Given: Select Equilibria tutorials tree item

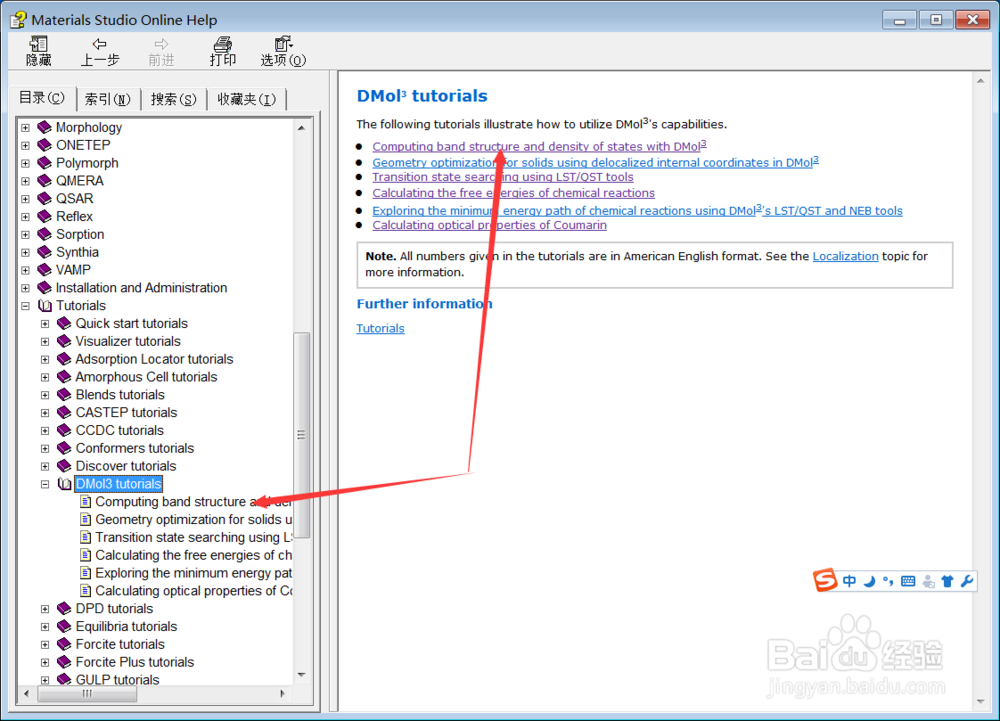Looking at the screenshot, I should point(126,627).
